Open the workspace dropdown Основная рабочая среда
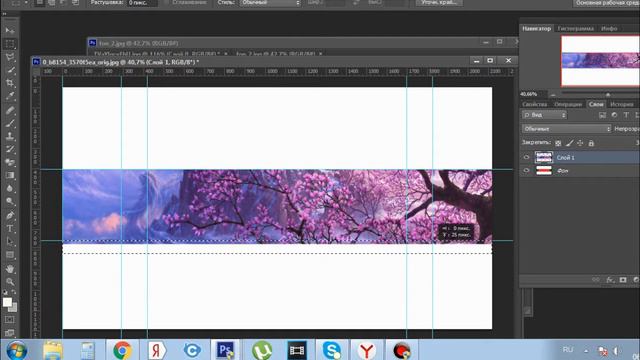640x360 pixels. pyautogui.click(x=607, y=3)
